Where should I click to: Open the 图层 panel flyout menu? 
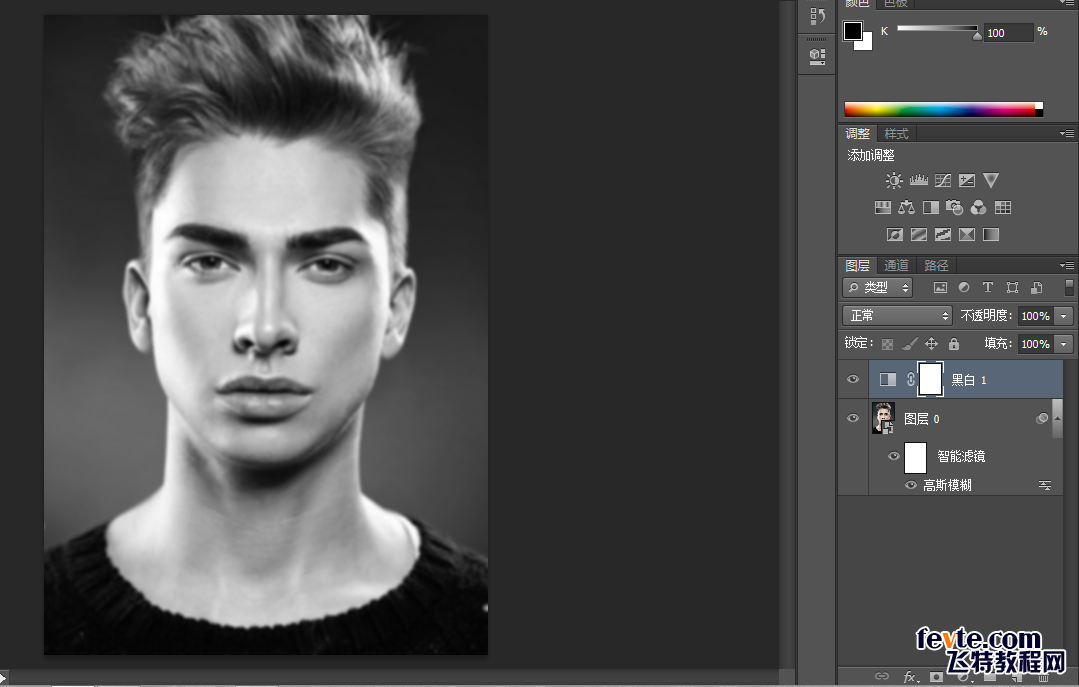[1067, 265]
